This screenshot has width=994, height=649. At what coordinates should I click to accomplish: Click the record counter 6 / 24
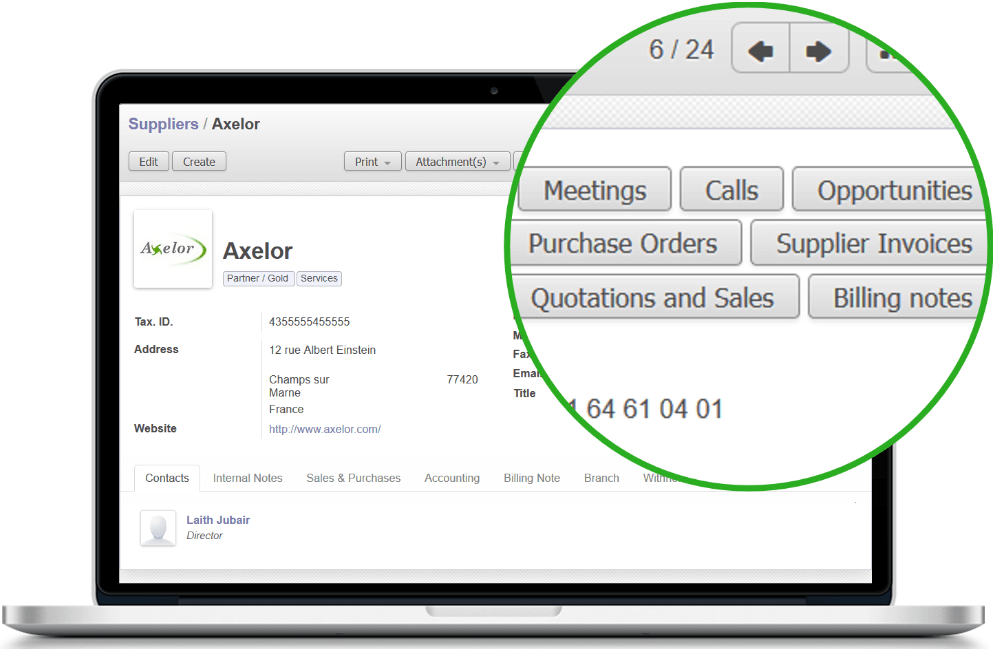click(681, 49)
